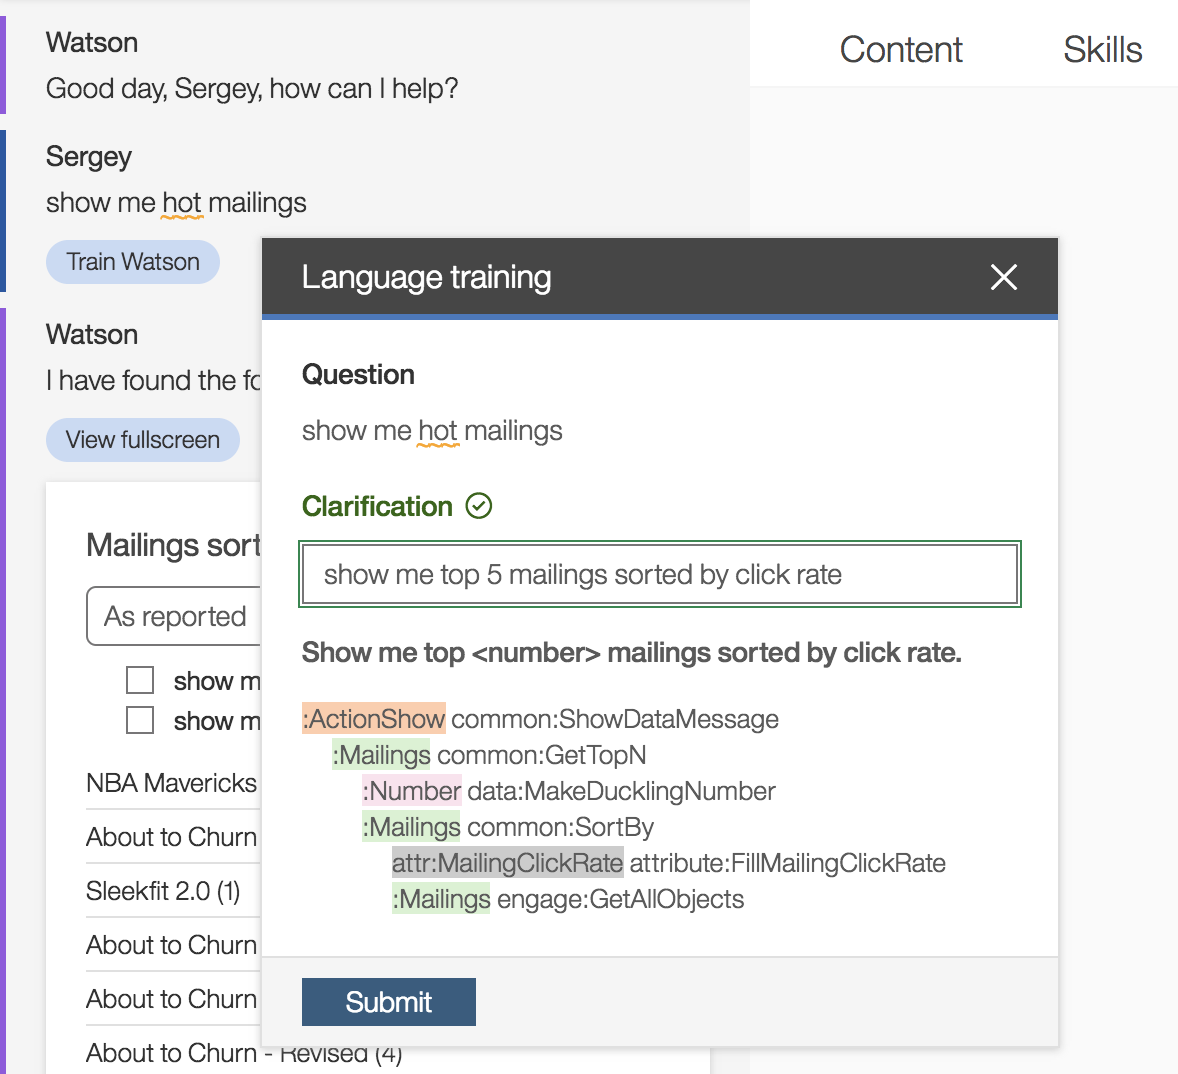Image resolution: width=1178 pixels, height=1074 pixels.
Task: Select the NBA Mavericks mailing row
Action: pos(173,783)
